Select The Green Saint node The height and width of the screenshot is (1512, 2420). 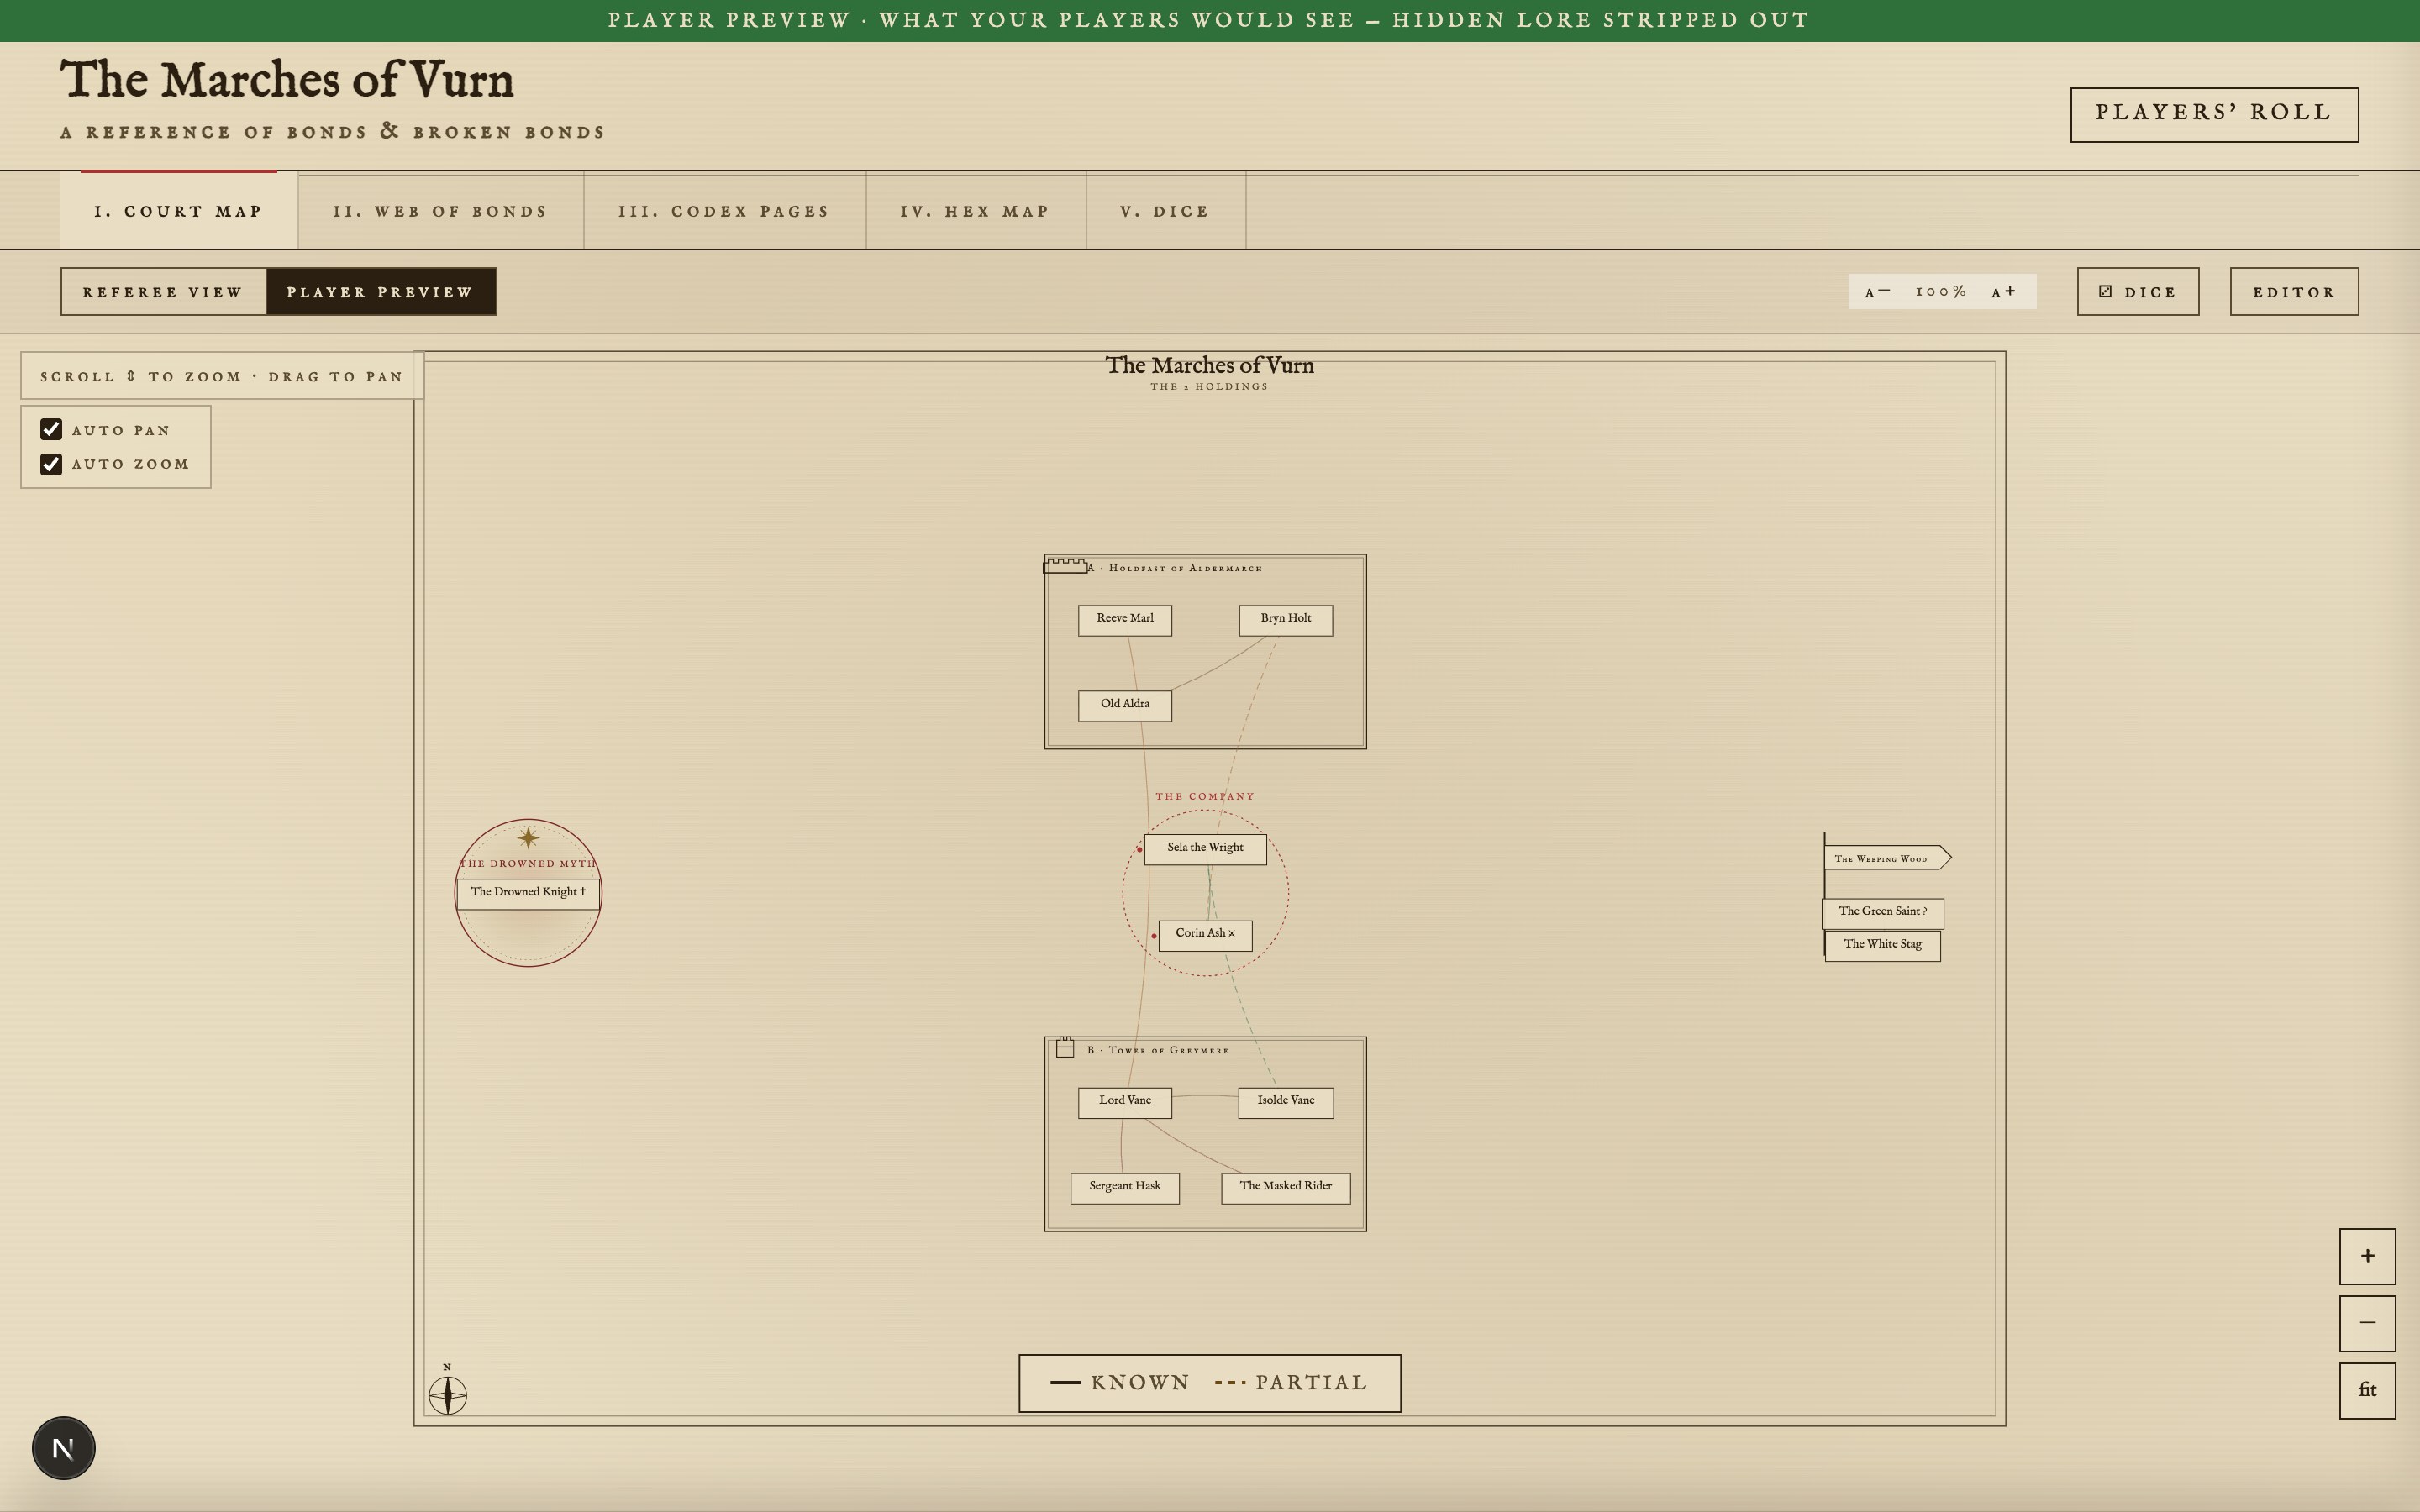click(1883, 913)
